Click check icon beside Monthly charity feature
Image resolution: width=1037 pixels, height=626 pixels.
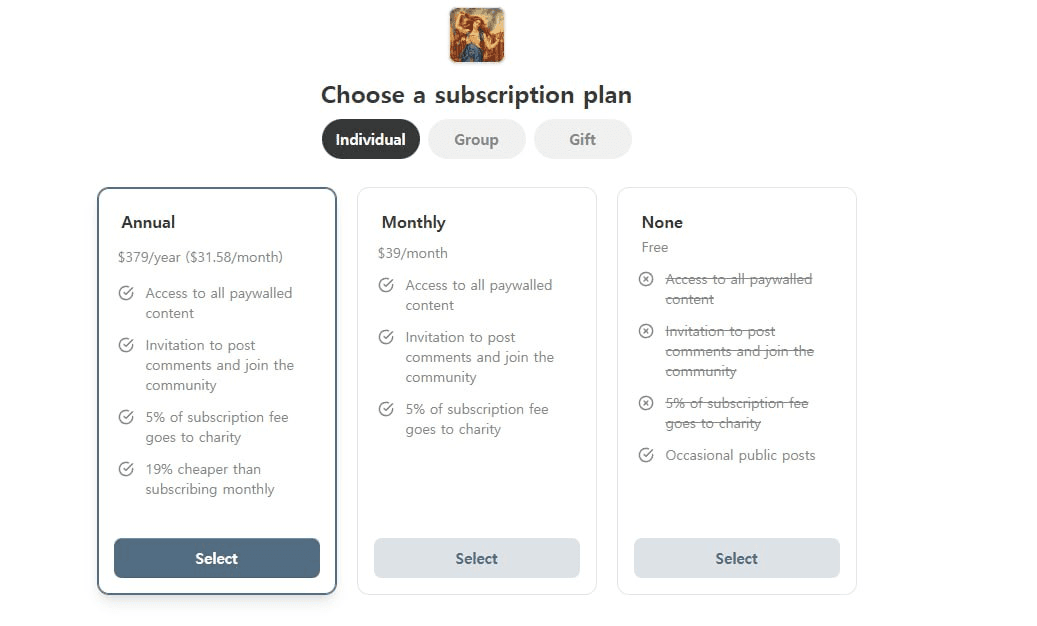[386, 409]
